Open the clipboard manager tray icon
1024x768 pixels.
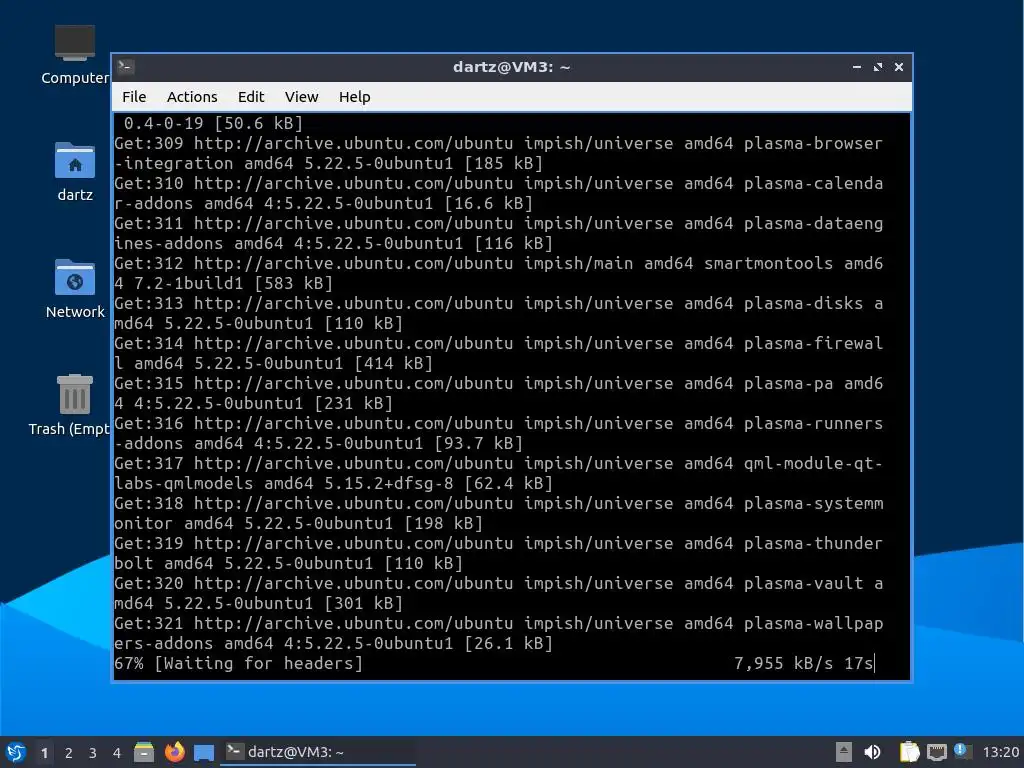[909, 752]
